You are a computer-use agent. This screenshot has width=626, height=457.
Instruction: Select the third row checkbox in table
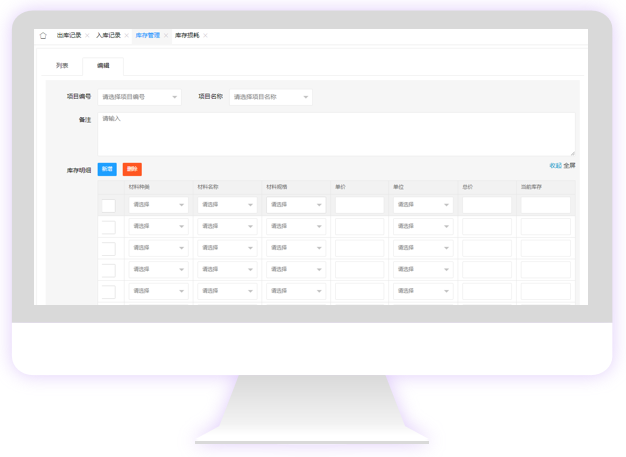[108, 248]
